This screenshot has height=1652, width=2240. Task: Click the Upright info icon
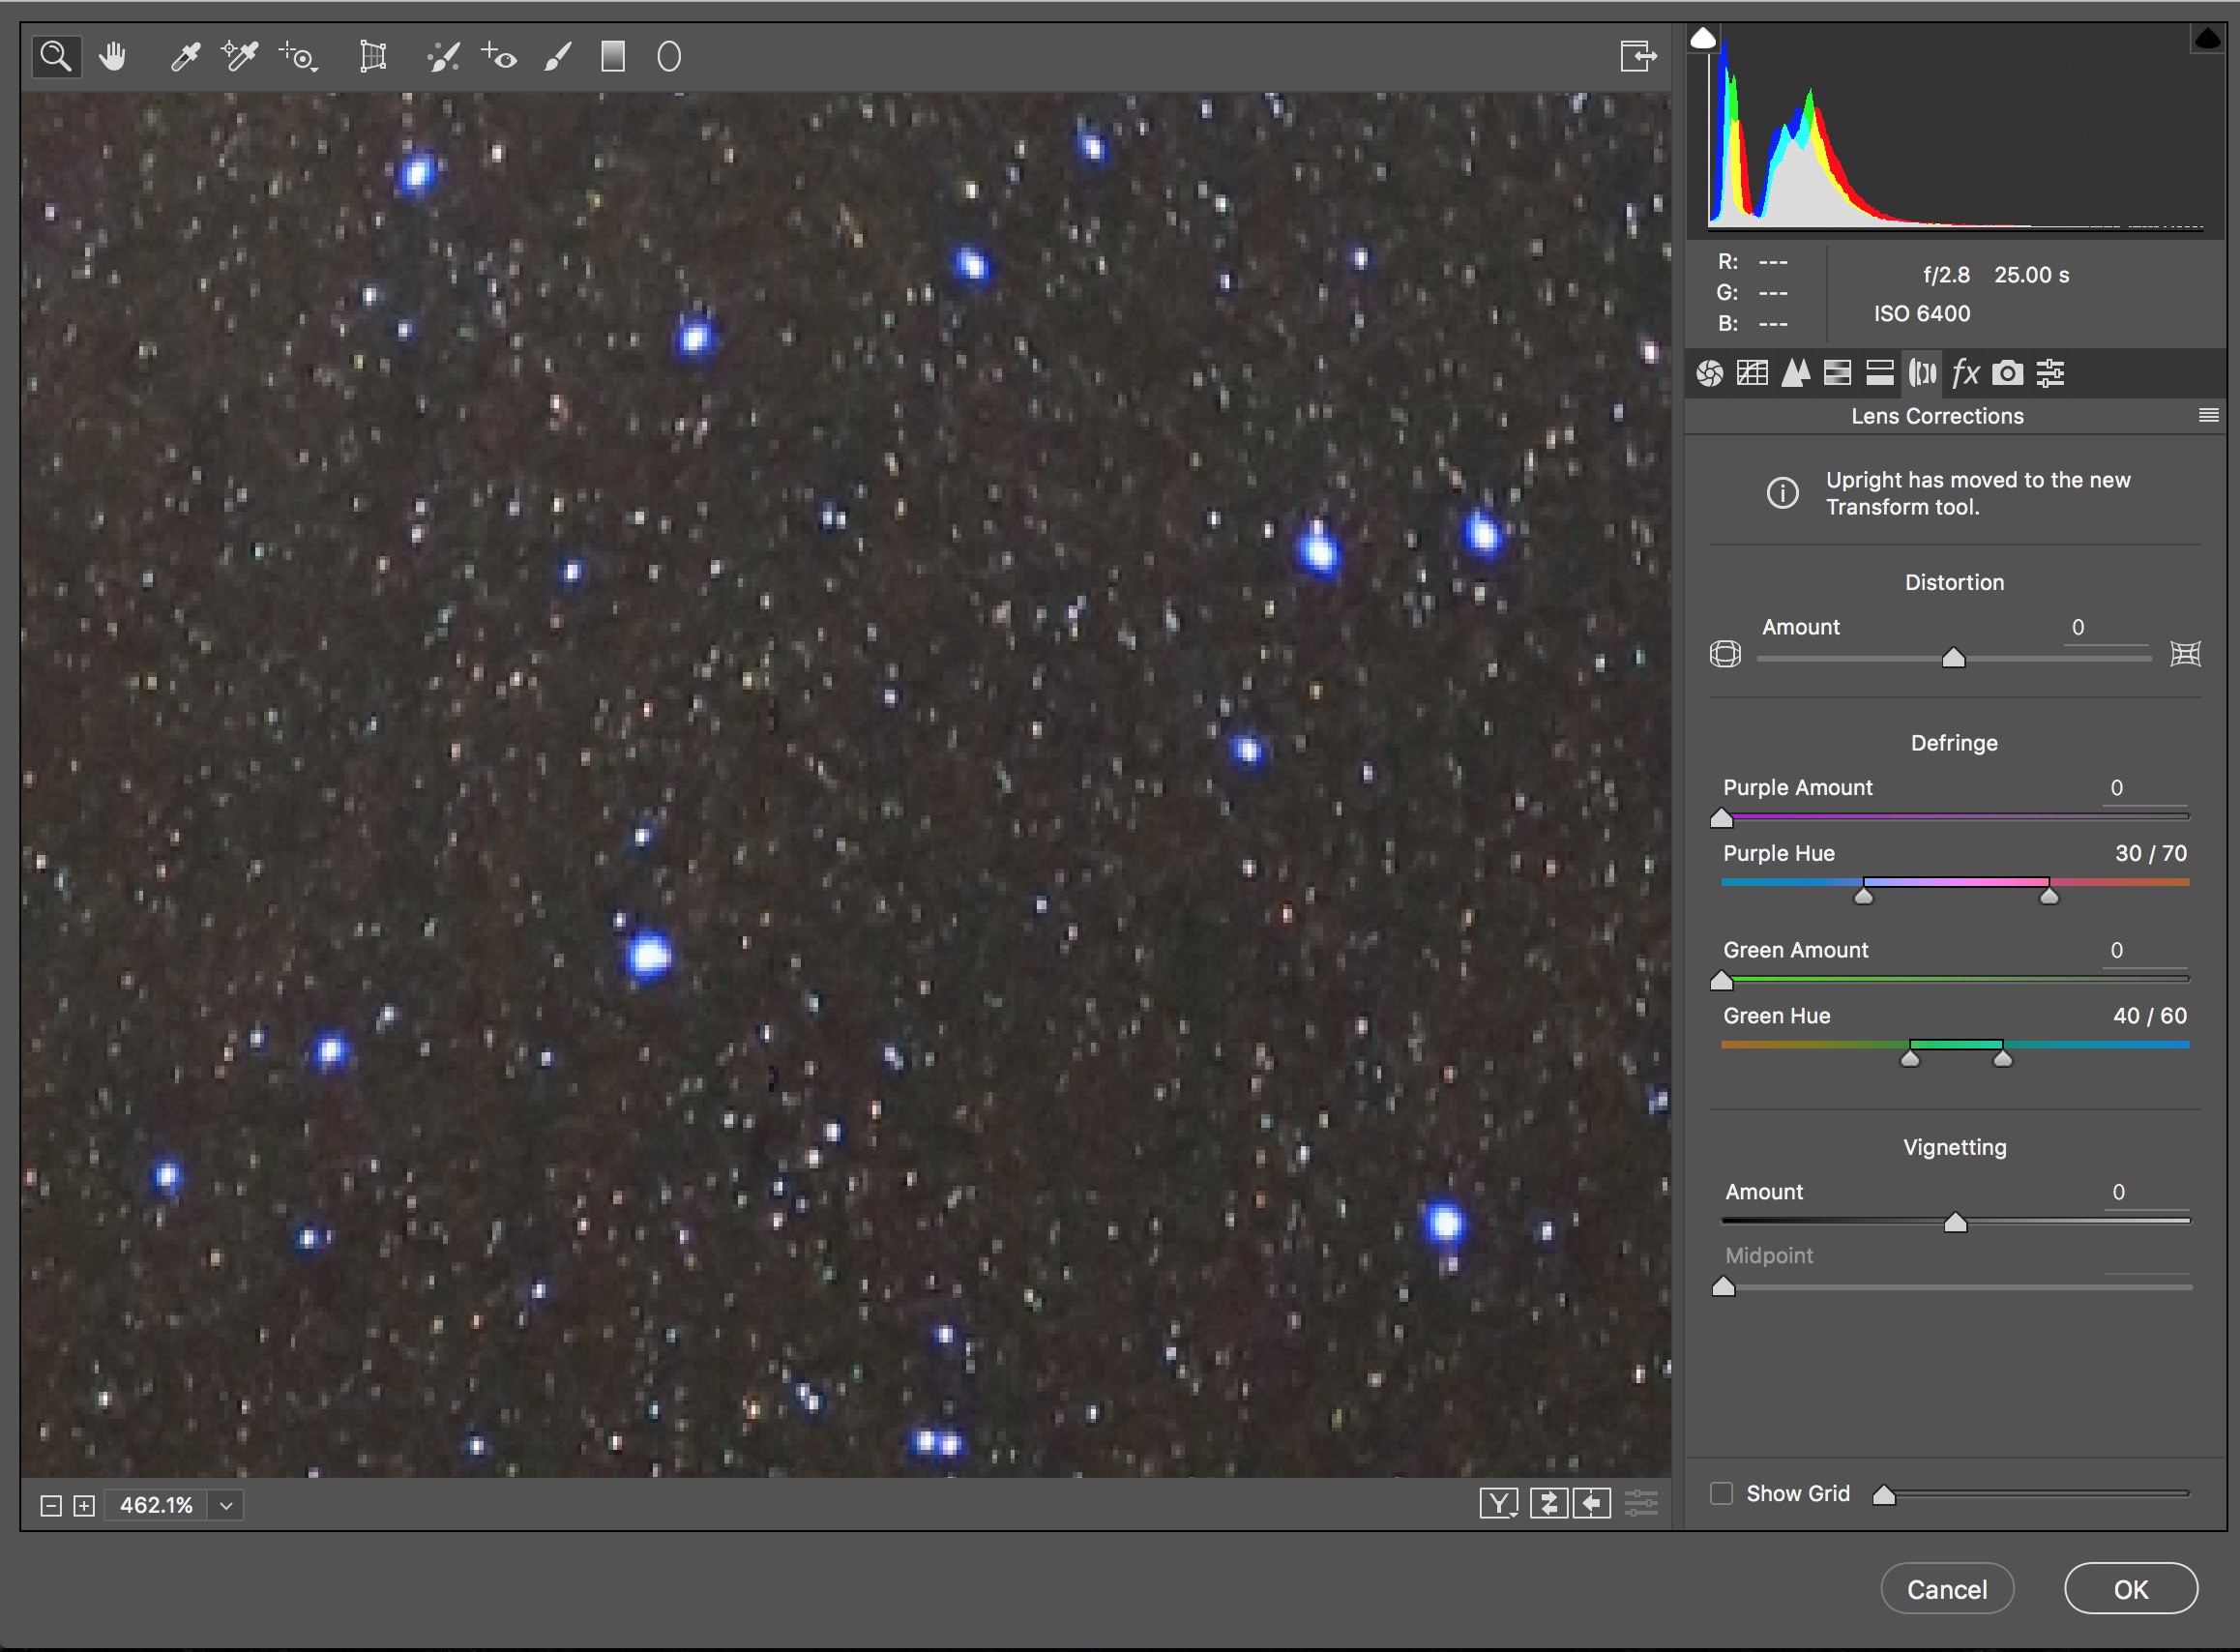click(x=1782, y=493)
